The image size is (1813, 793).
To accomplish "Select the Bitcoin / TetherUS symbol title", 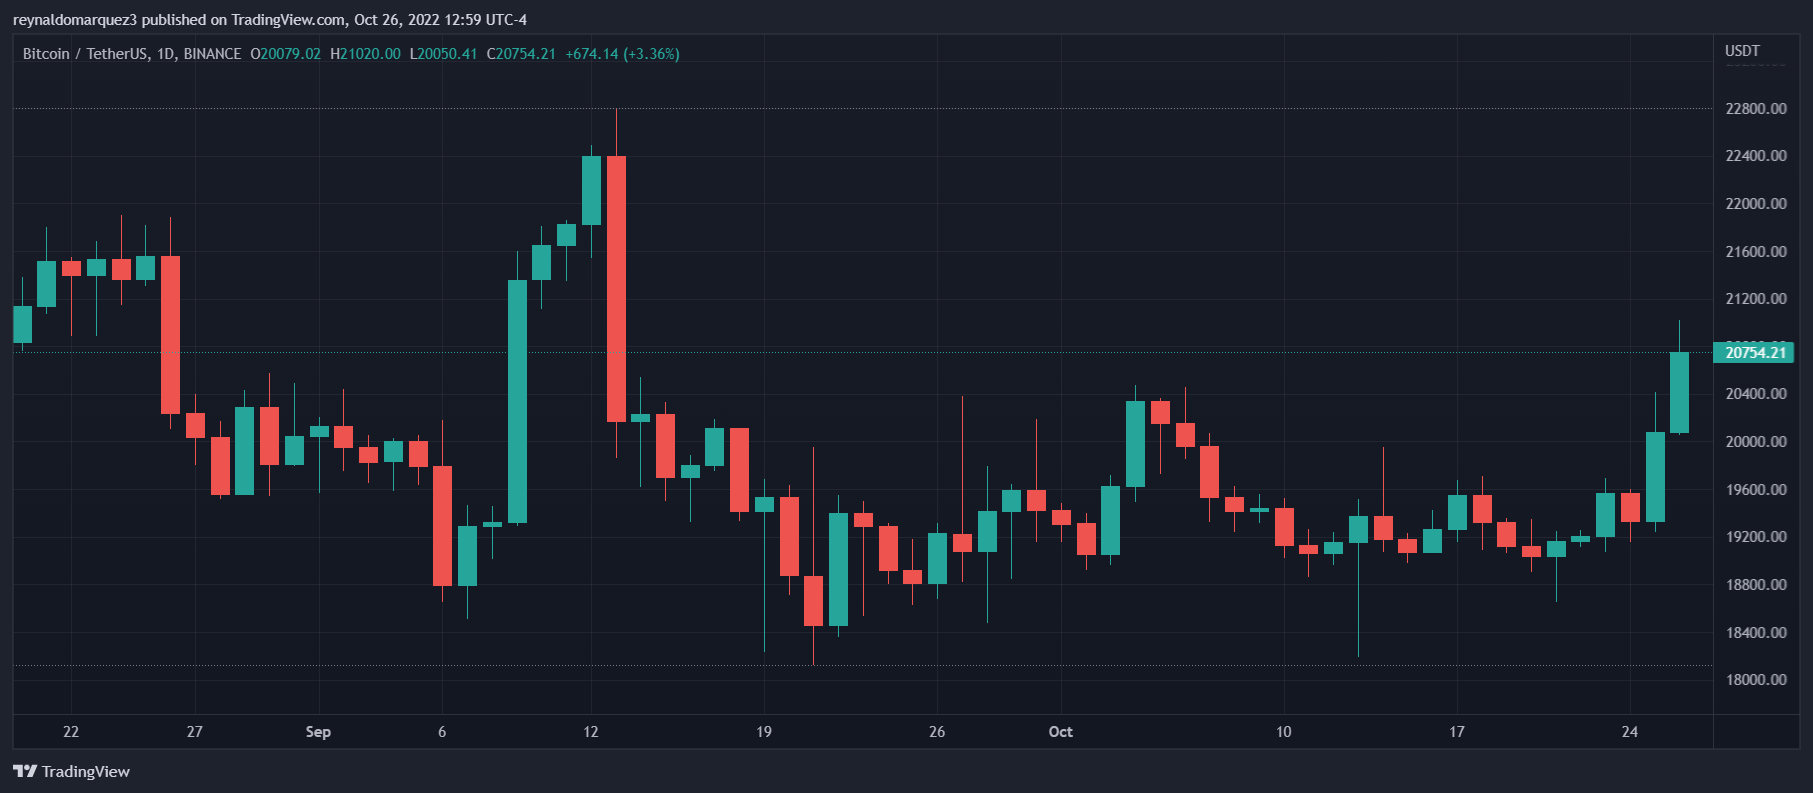I will (131, 54).
